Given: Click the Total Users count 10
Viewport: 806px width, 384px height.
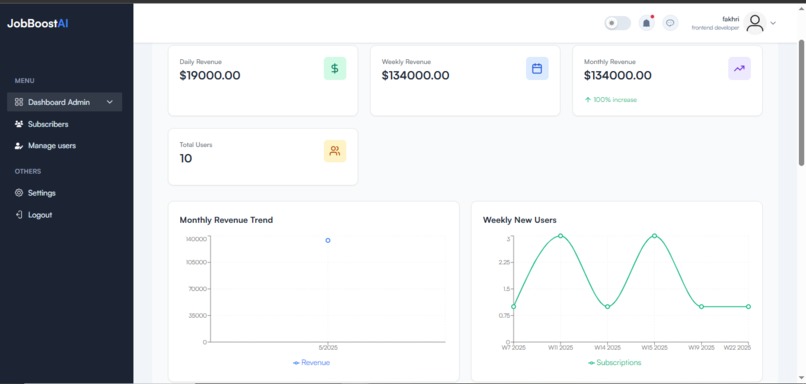Looking at the screenshot, I should (186, 158).
